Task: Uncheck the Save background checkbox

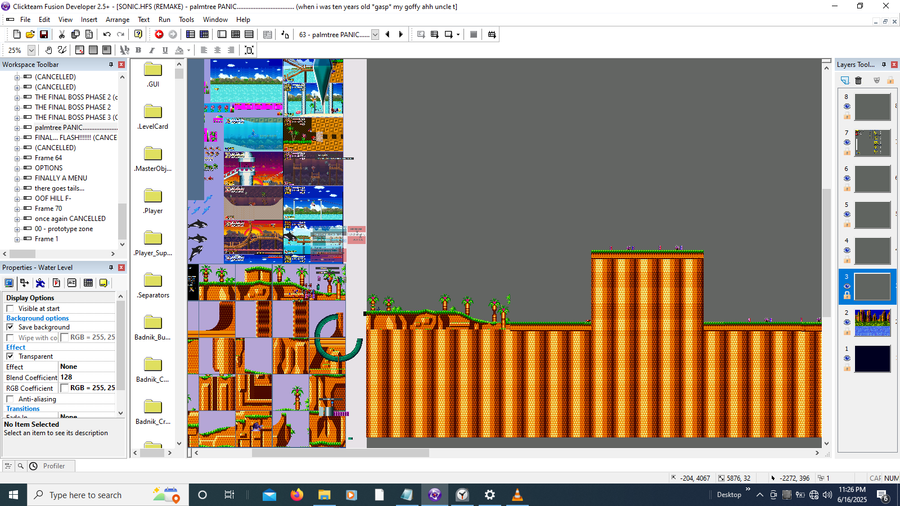Action: coord(10,327)
